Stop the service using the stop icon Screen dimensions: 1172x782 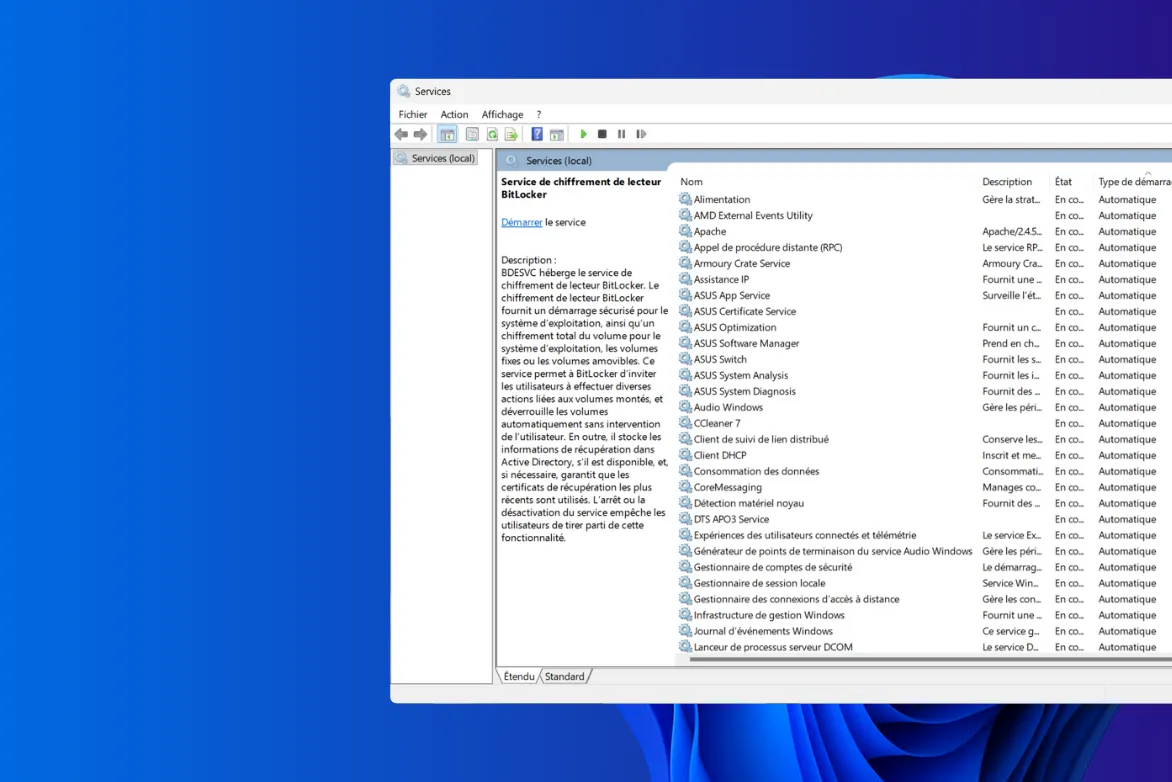click(x=602, y=133)
